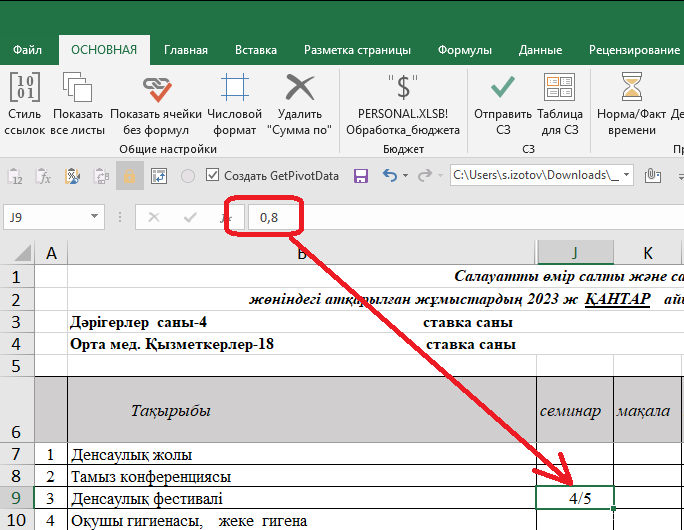Viewport: 684px width, 530px height.
Task: Click Норма/Факт времени hourglass icon
Action: [x=632, y=86]
